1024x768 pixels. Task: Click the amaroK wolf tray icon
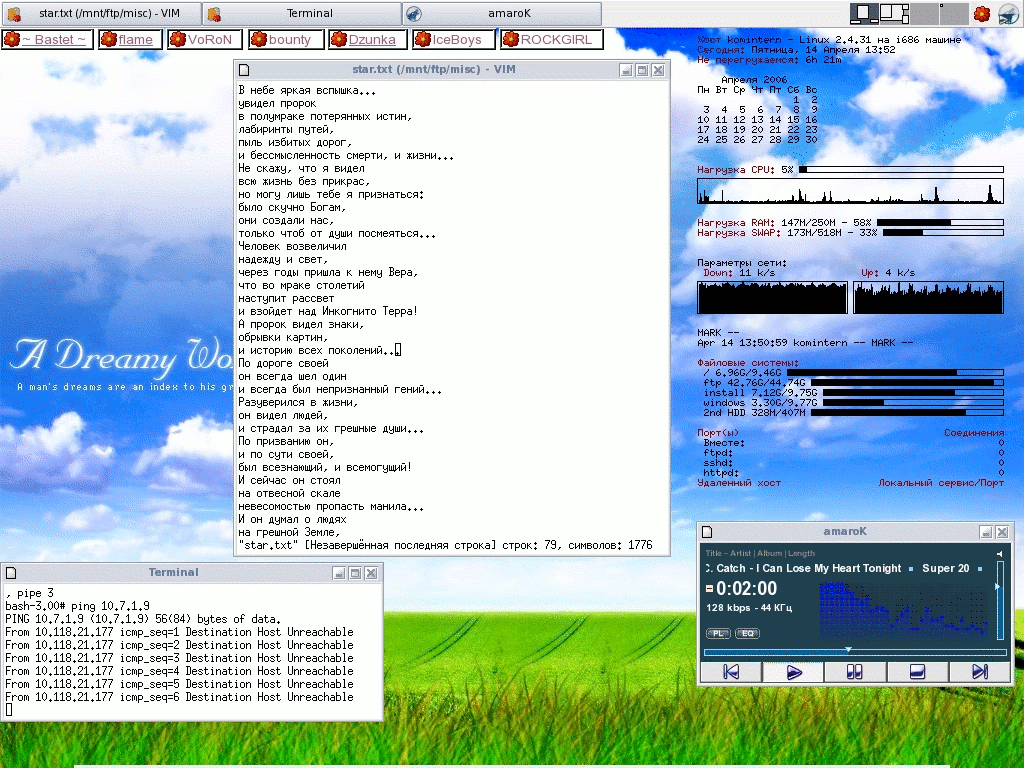(1008, 14)
